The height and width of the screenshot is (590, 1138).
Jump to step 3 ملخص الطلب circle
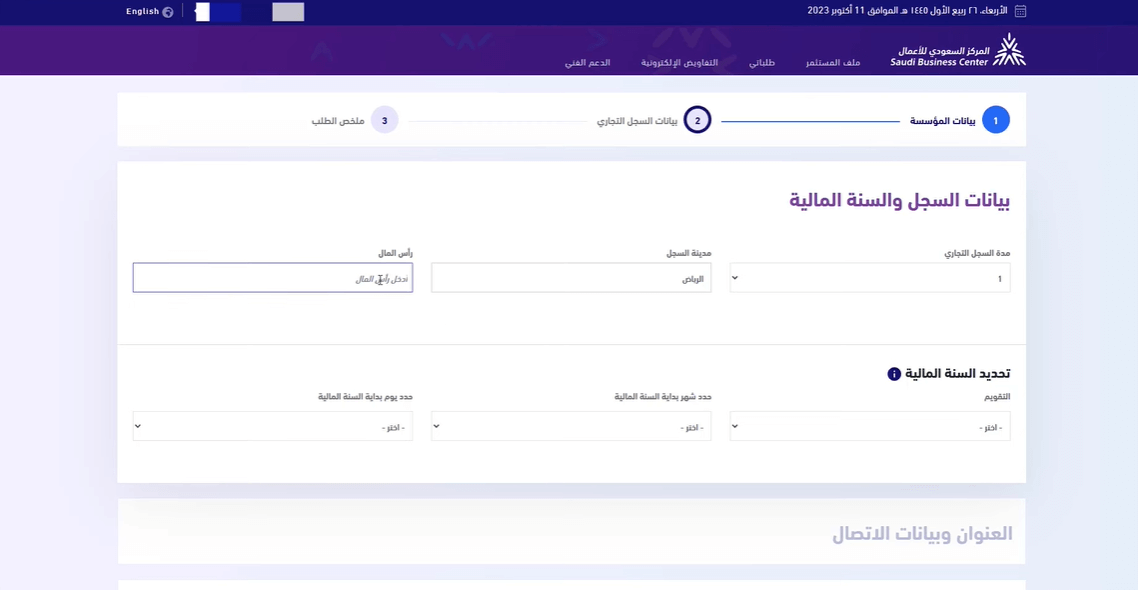click(x=385, y=119)
